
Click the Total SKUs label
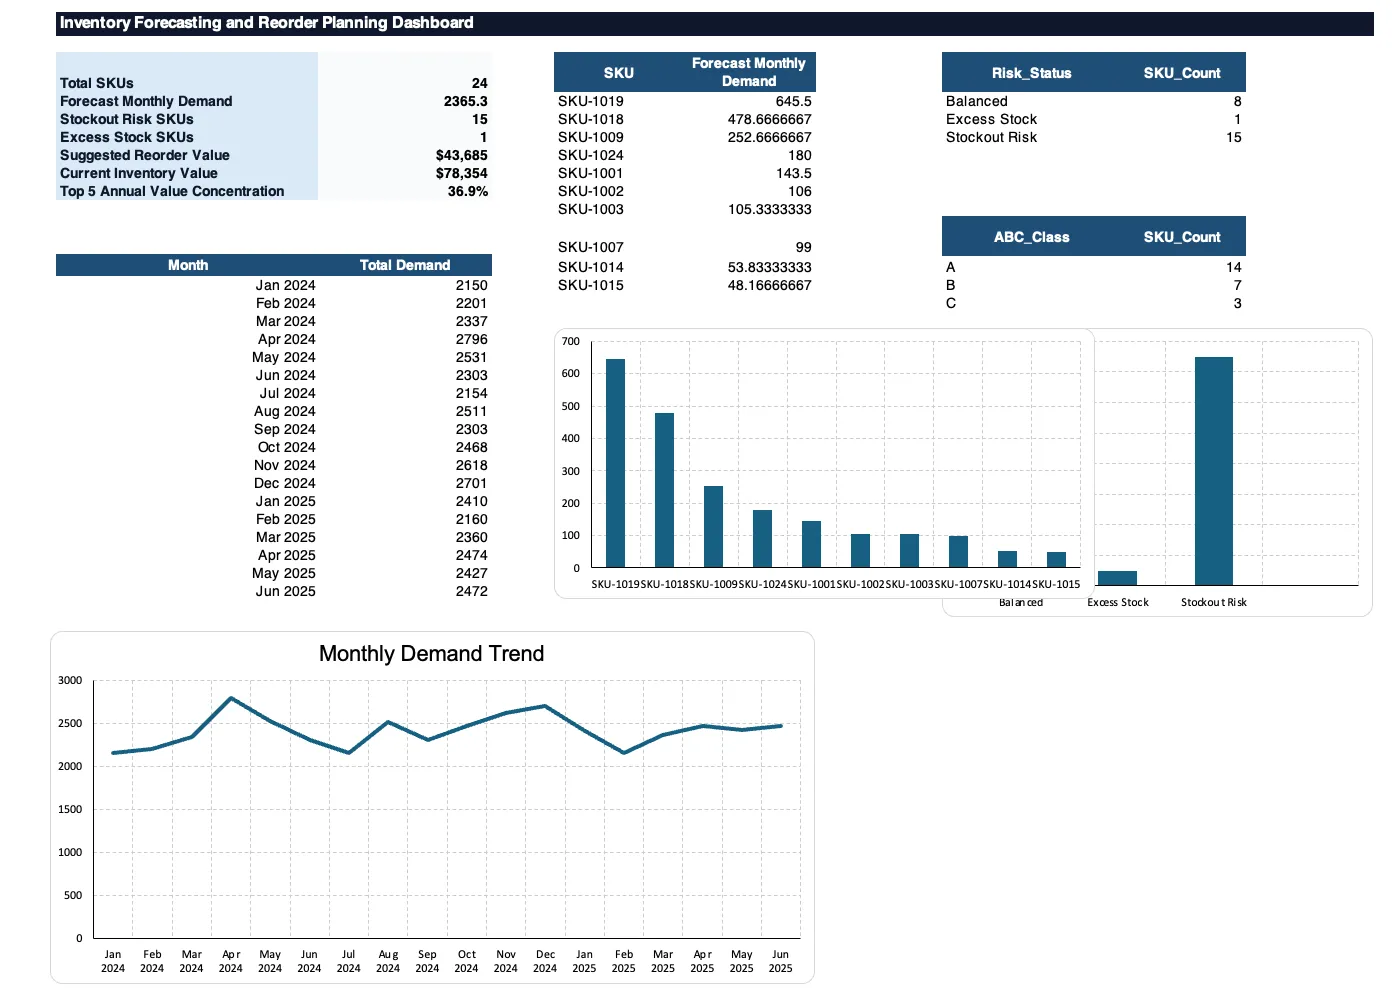tap(97, 83)
